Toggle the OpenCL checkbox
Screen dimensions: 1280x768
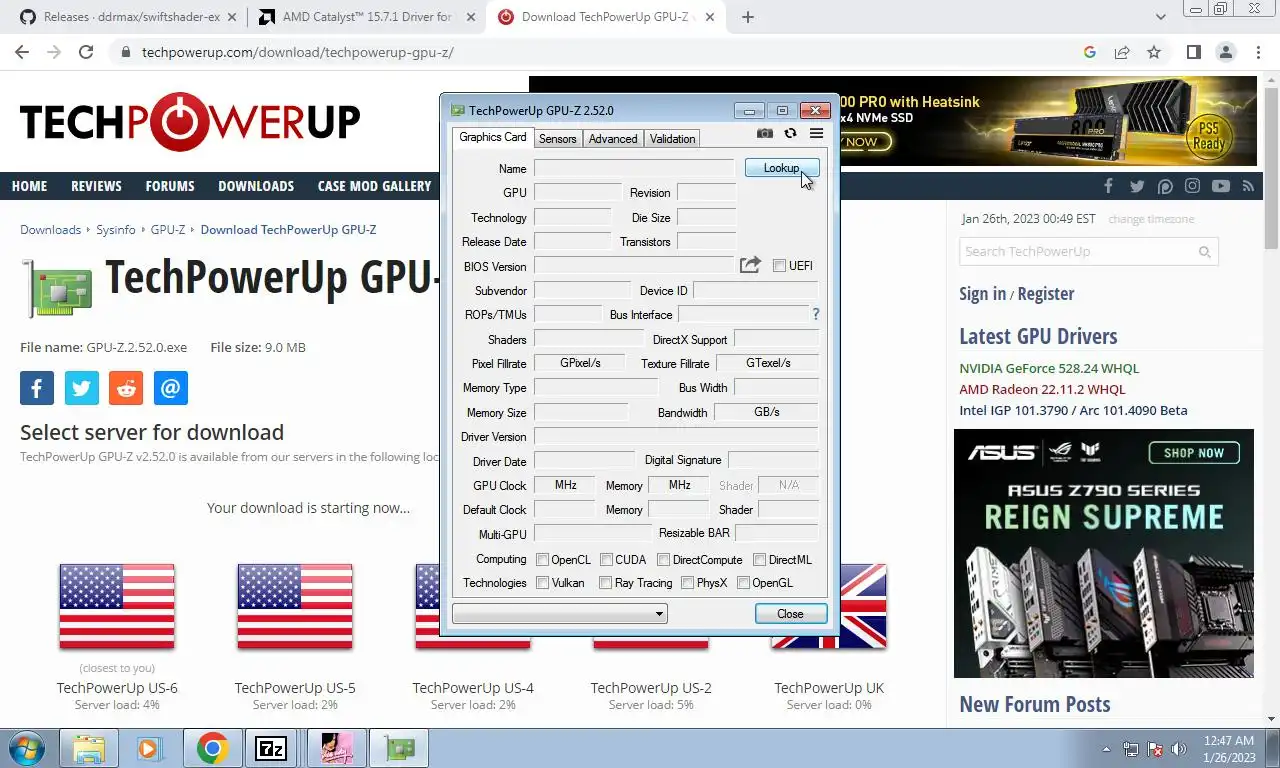coord(542,560)
